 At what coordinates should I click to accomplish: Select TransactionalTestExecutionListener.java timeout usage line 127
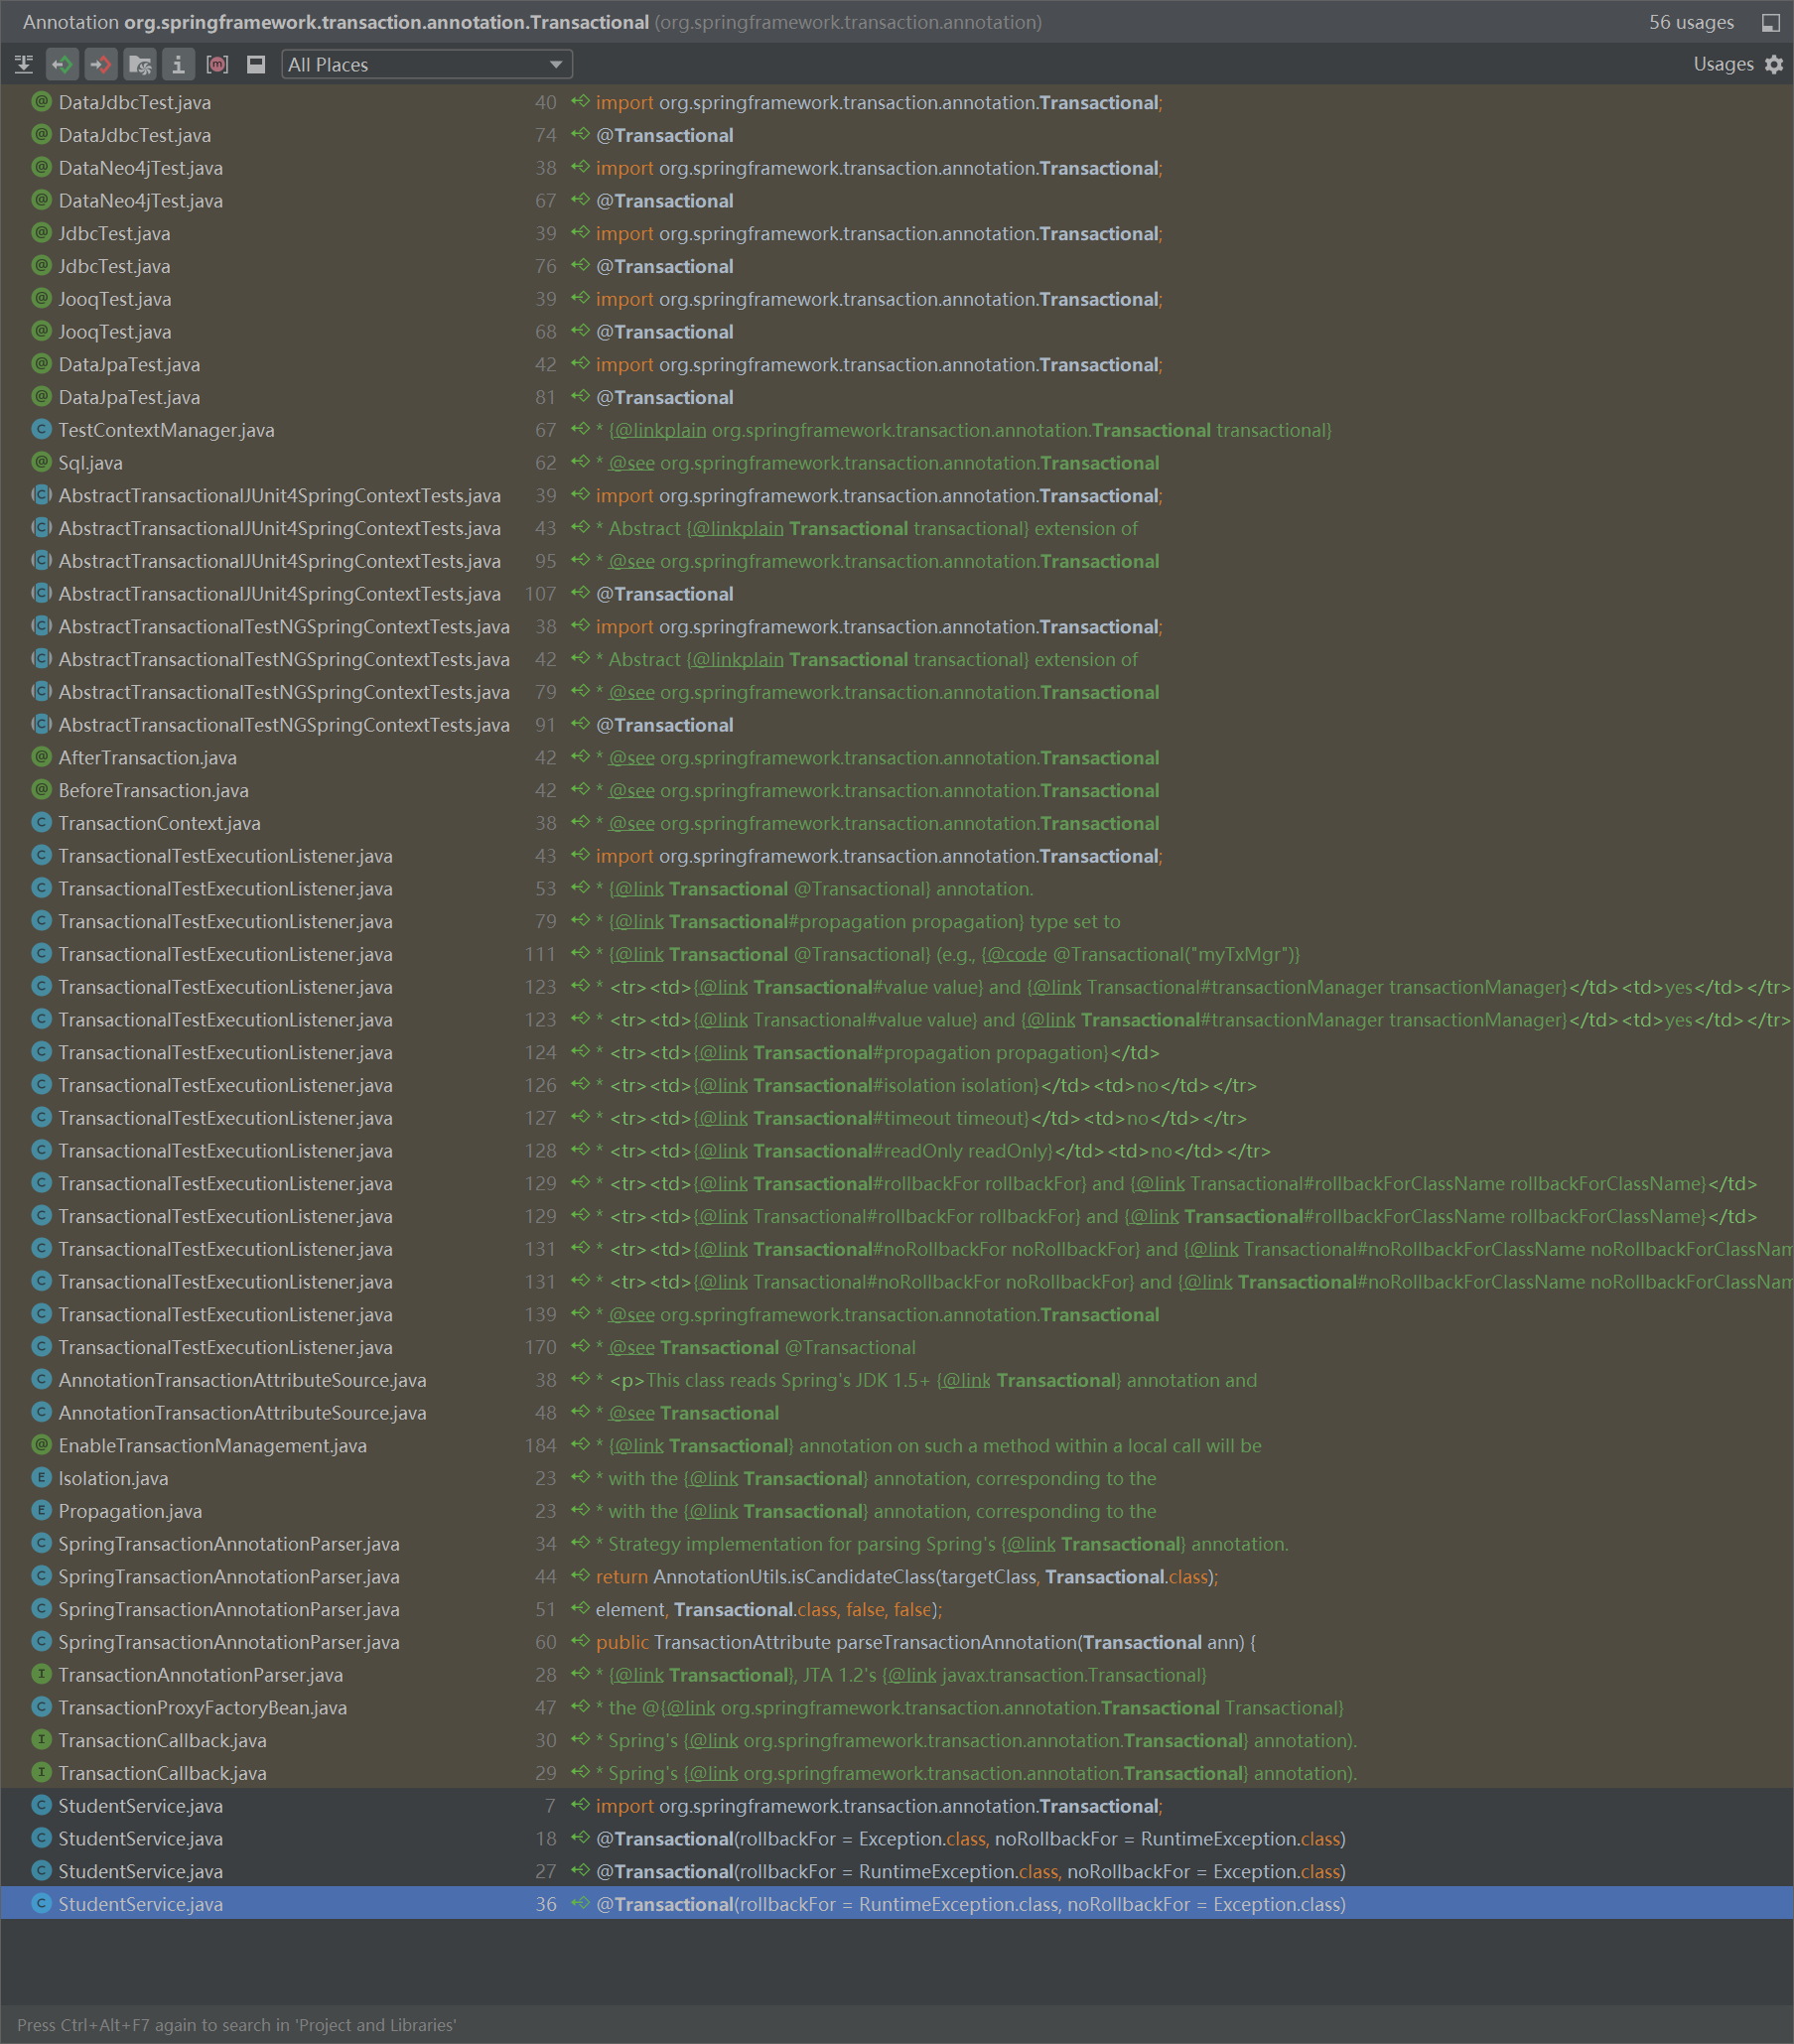pyautogui.click(x=897, y=1118)
